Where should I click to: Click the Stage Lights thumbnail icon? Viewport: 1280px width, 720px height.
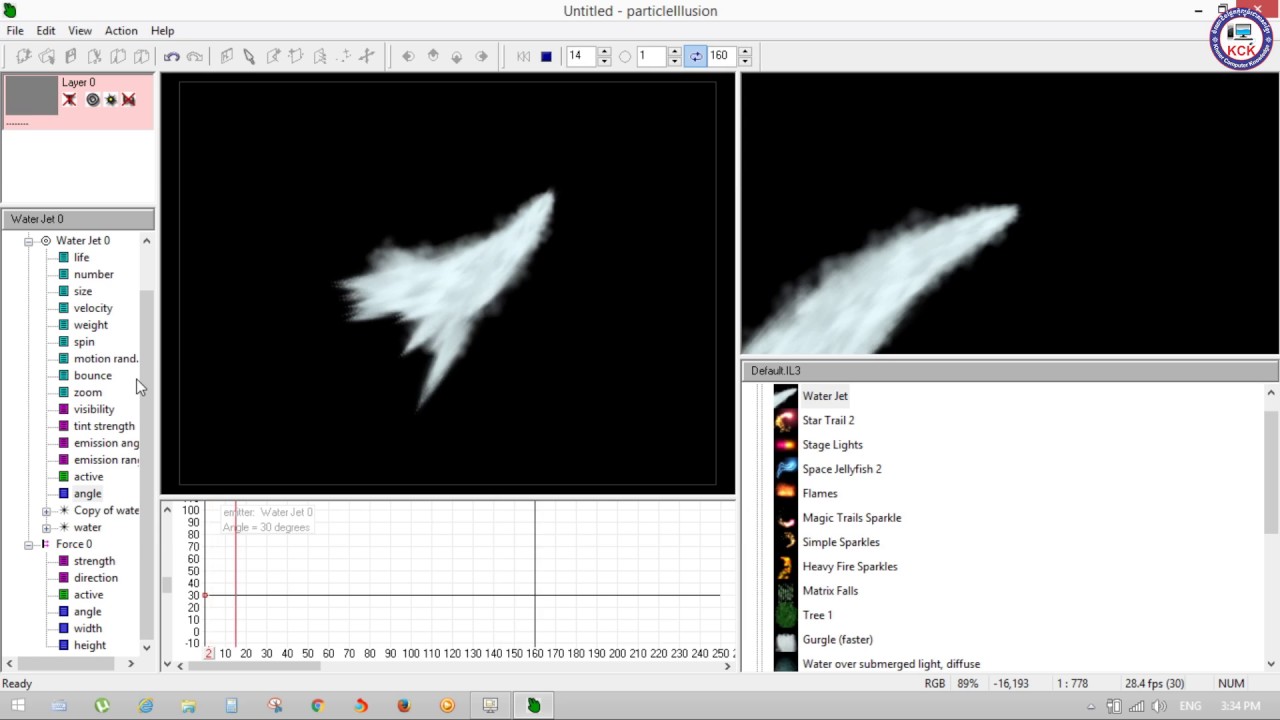pos(785,444)
